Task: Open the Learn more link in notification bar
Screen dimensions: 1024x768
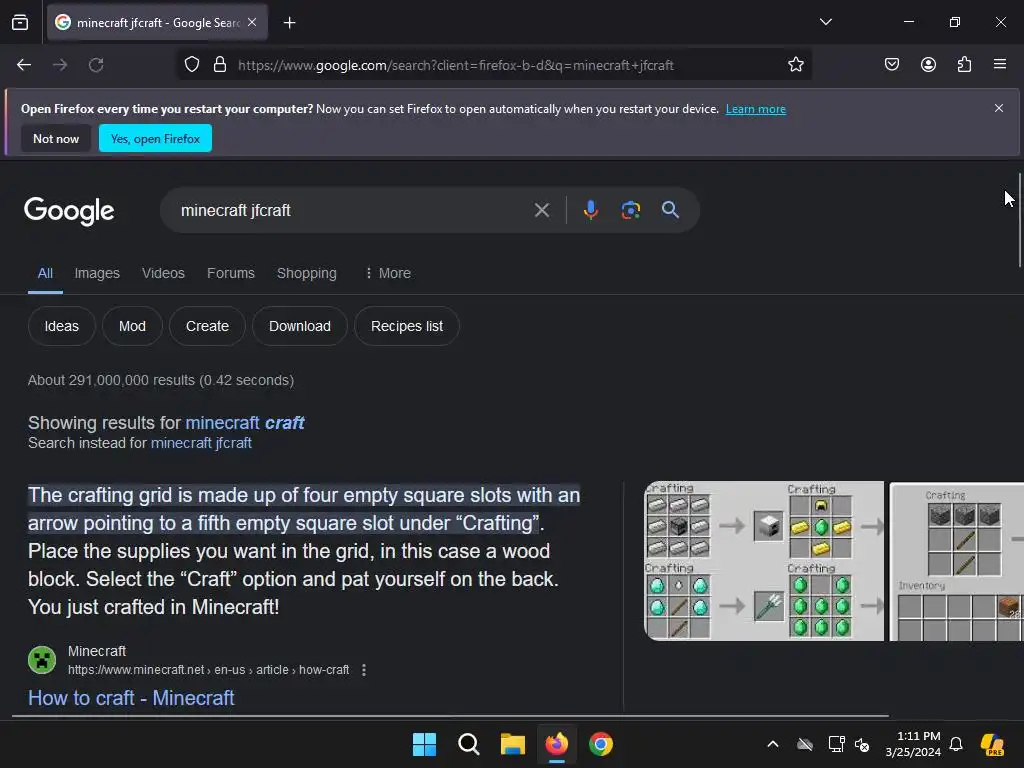Action: [756, 109]
